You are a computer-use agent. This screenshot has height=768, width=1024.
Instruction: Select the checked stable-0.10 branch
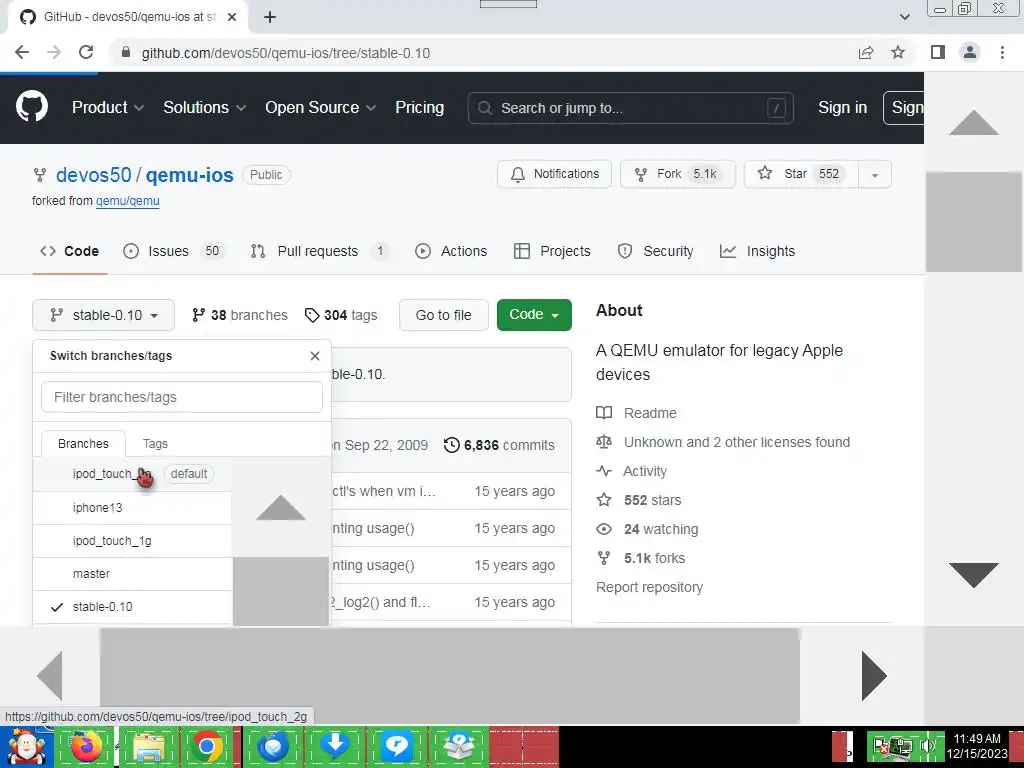point(133,607)
